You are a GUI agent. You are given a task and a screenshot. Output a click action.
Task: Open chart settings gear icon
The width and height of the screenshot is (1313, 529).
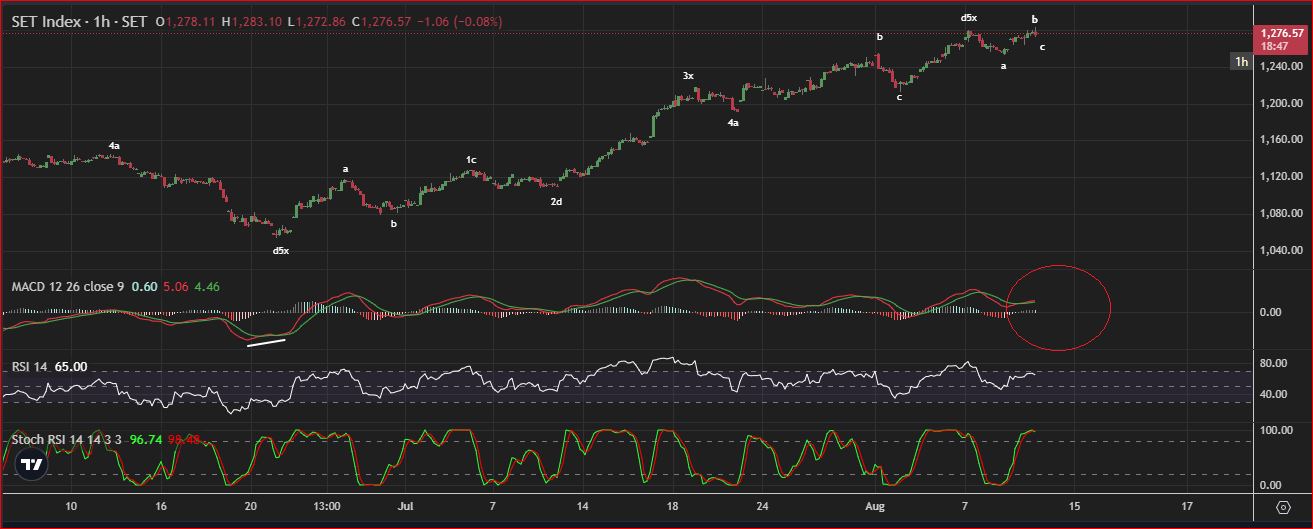coord(1283,508)
